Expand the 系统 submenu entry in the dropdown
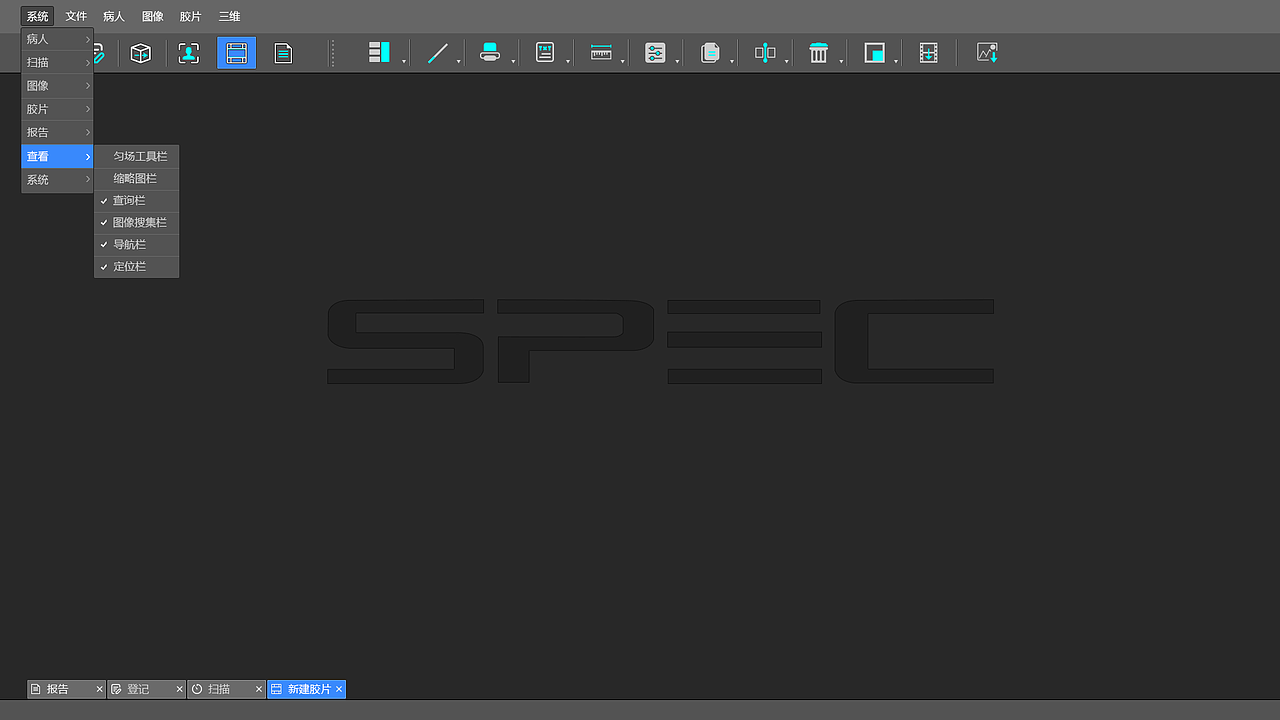Screen dimensions: 1280x720 coord(57,180)
